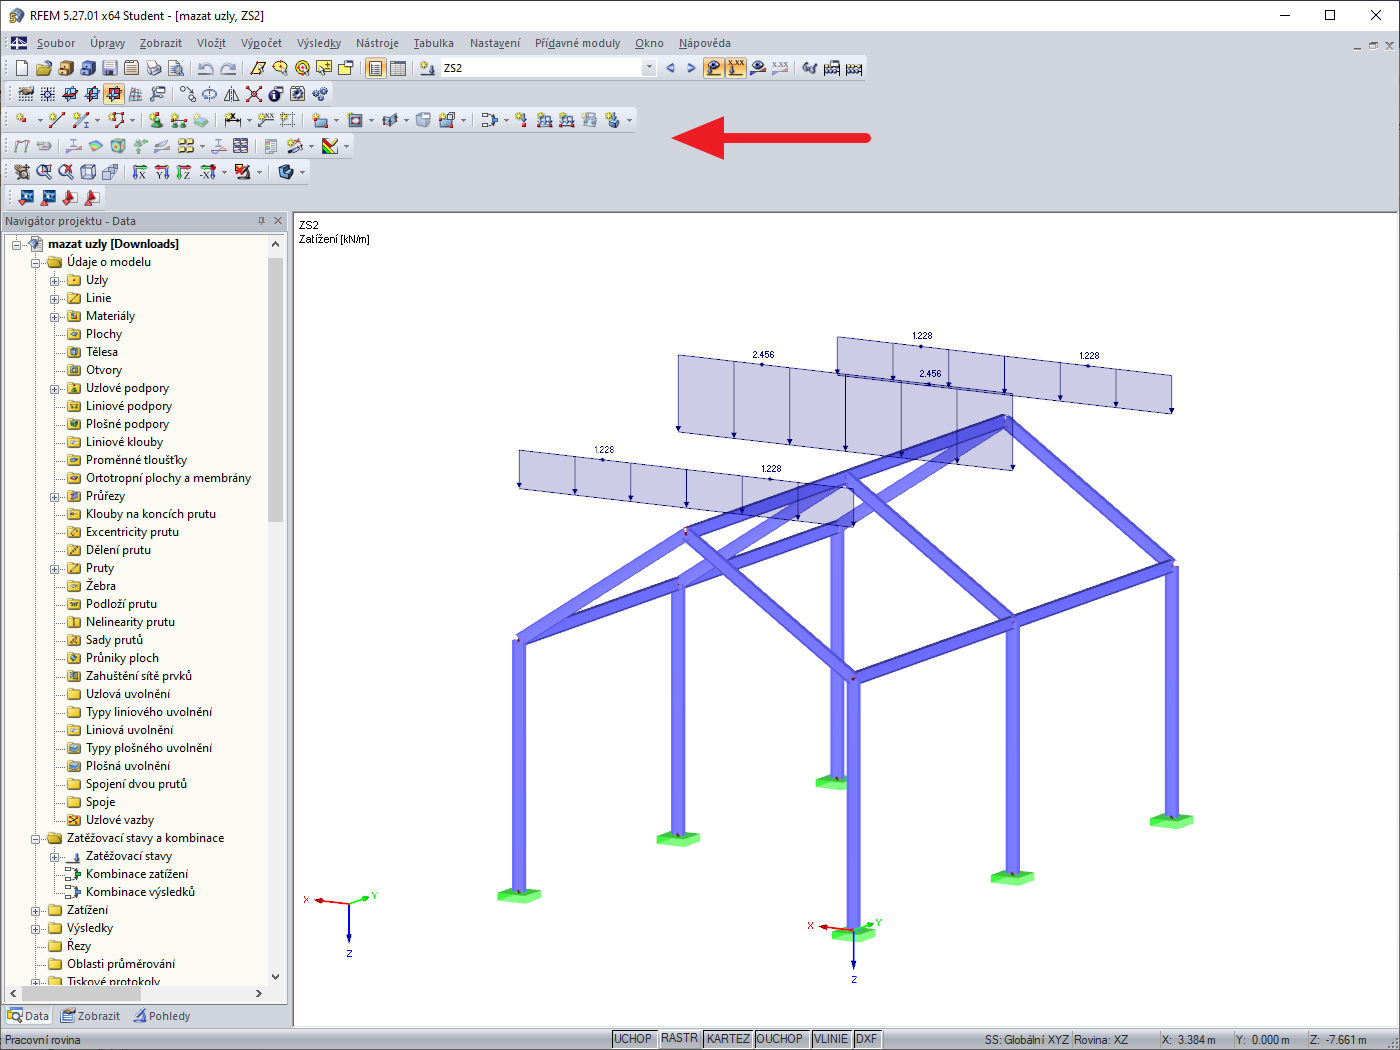Image resolution: width=1400 pixels, height=1050 pixels.
Task: Show the wireframe model display icon
Action: [88, 172]
